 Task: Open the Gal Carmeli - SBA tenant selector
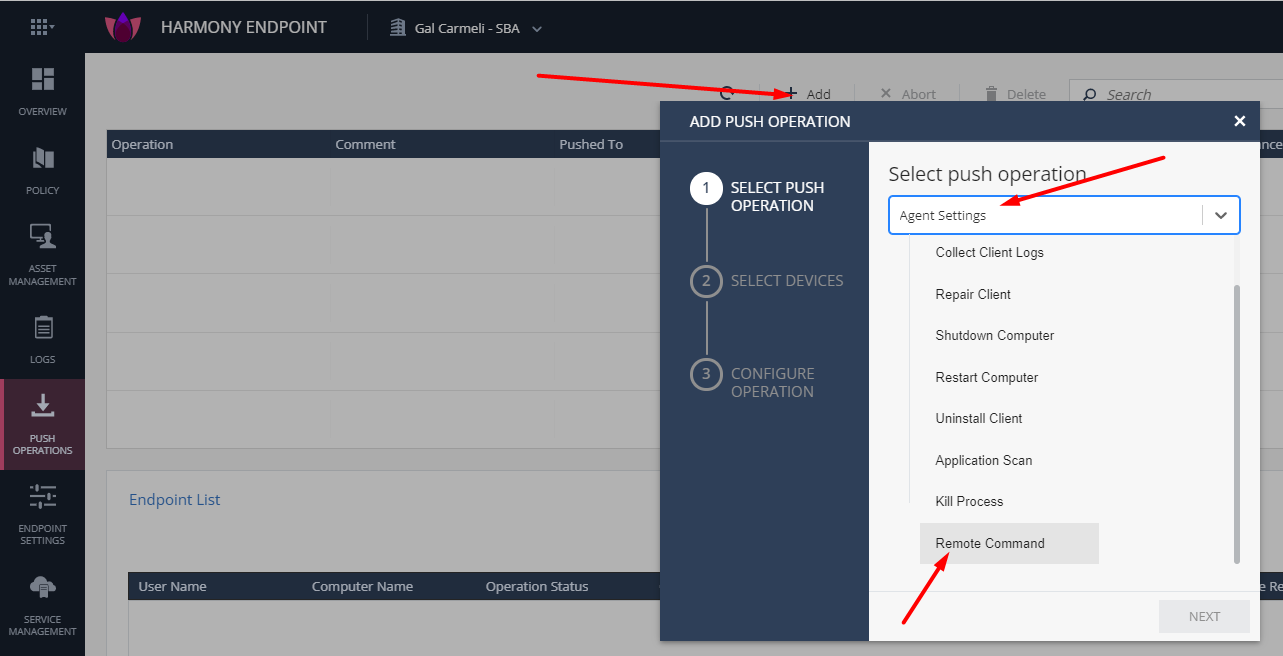(x=466, y=28)
